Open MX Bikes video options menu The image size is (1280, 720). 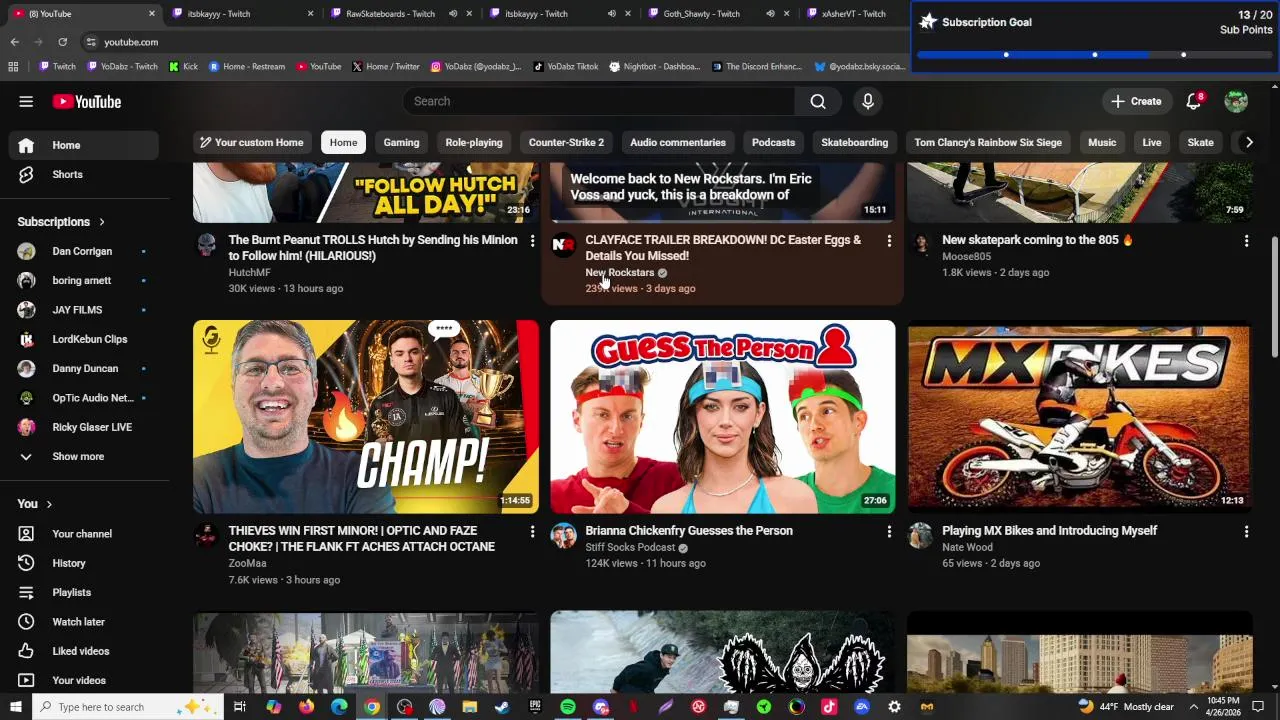(x=1246, y=532)
